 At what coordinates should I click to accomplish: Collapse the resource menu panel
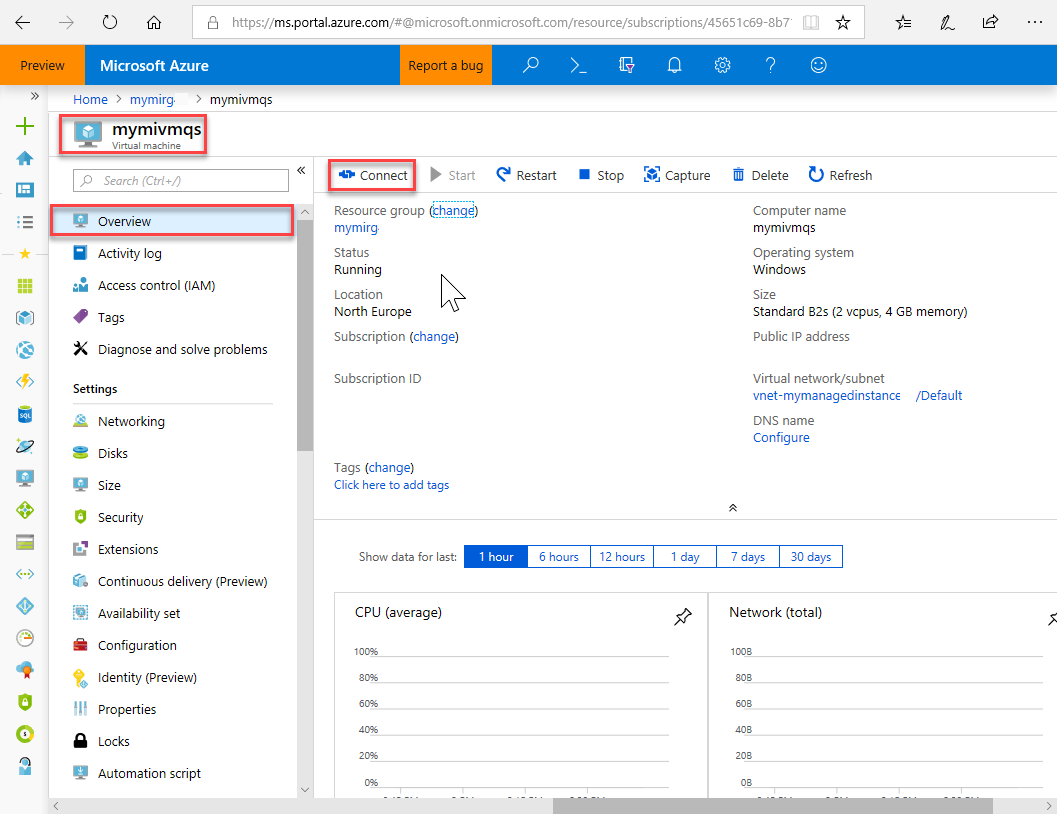click(x=301, y=171)
